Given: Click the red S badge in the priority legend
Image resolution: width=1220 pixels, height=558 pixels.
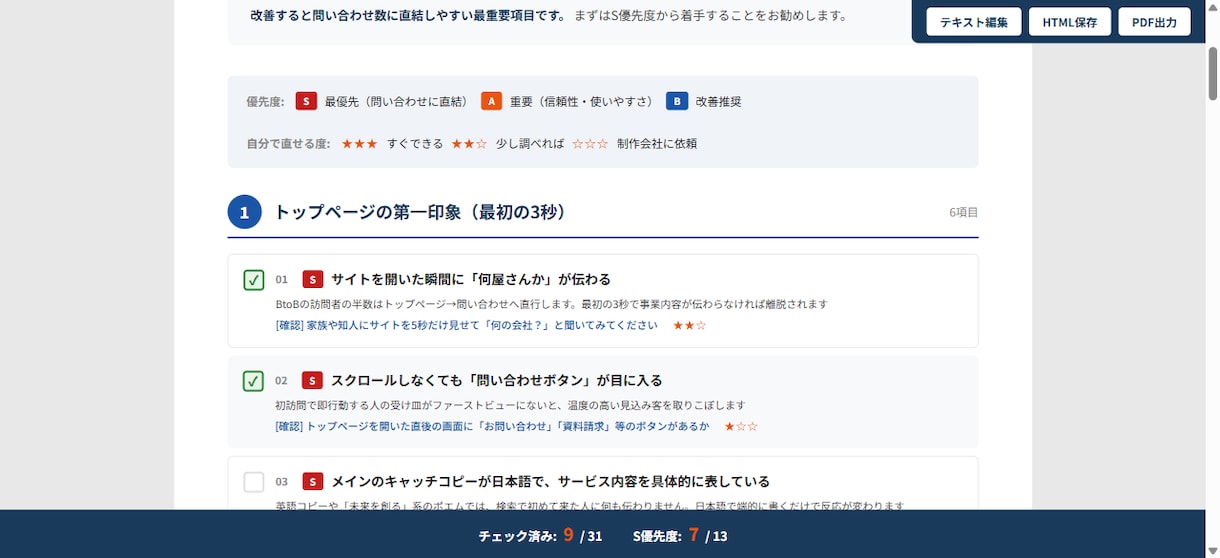Looking at the screenshot, I should 306,101.
